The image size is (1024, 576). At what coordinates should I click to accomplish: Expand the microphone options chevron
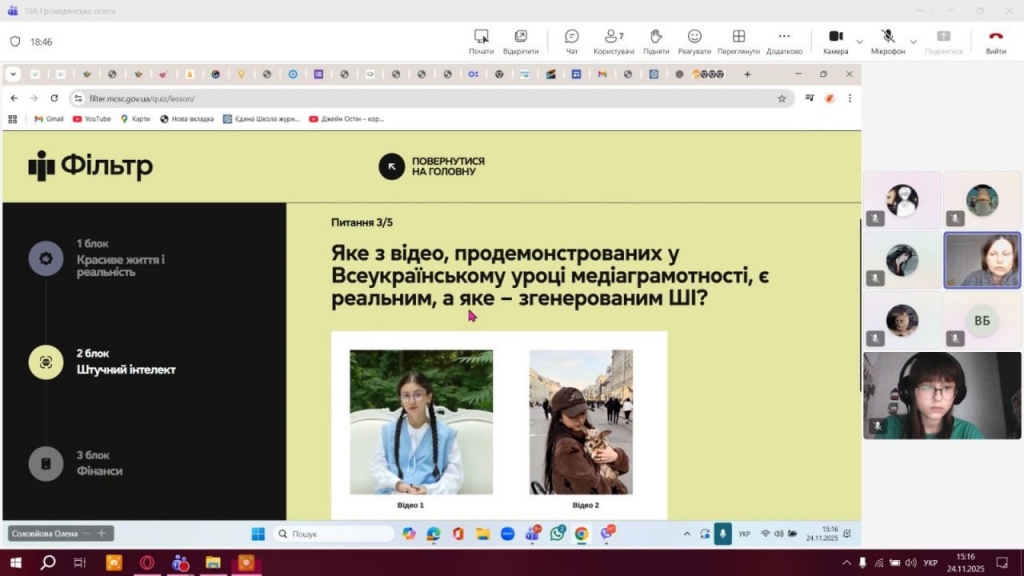913,42
